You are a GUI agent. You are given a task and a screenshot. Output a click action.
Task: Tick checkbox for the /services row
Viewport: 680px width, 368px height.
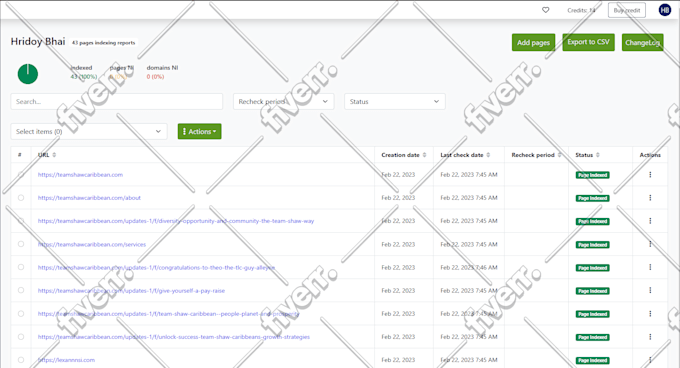point(21,244)
